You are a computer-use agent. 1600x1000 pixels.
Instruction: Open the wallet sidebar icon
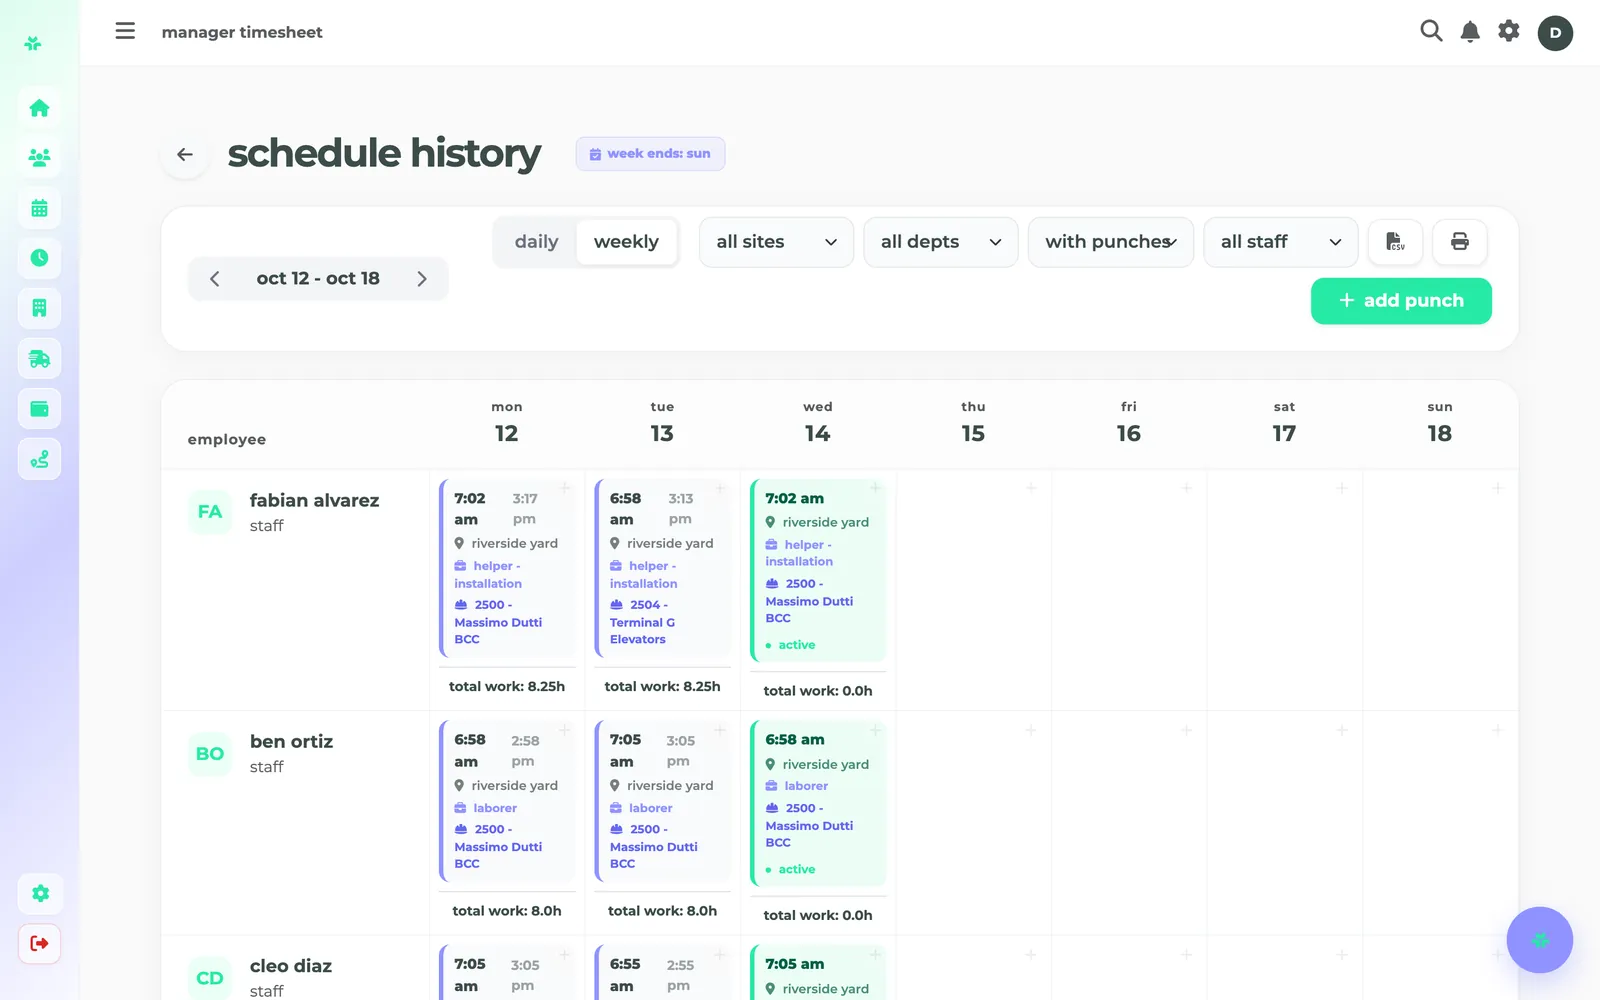pyautogui.click(x=39, y=408)
